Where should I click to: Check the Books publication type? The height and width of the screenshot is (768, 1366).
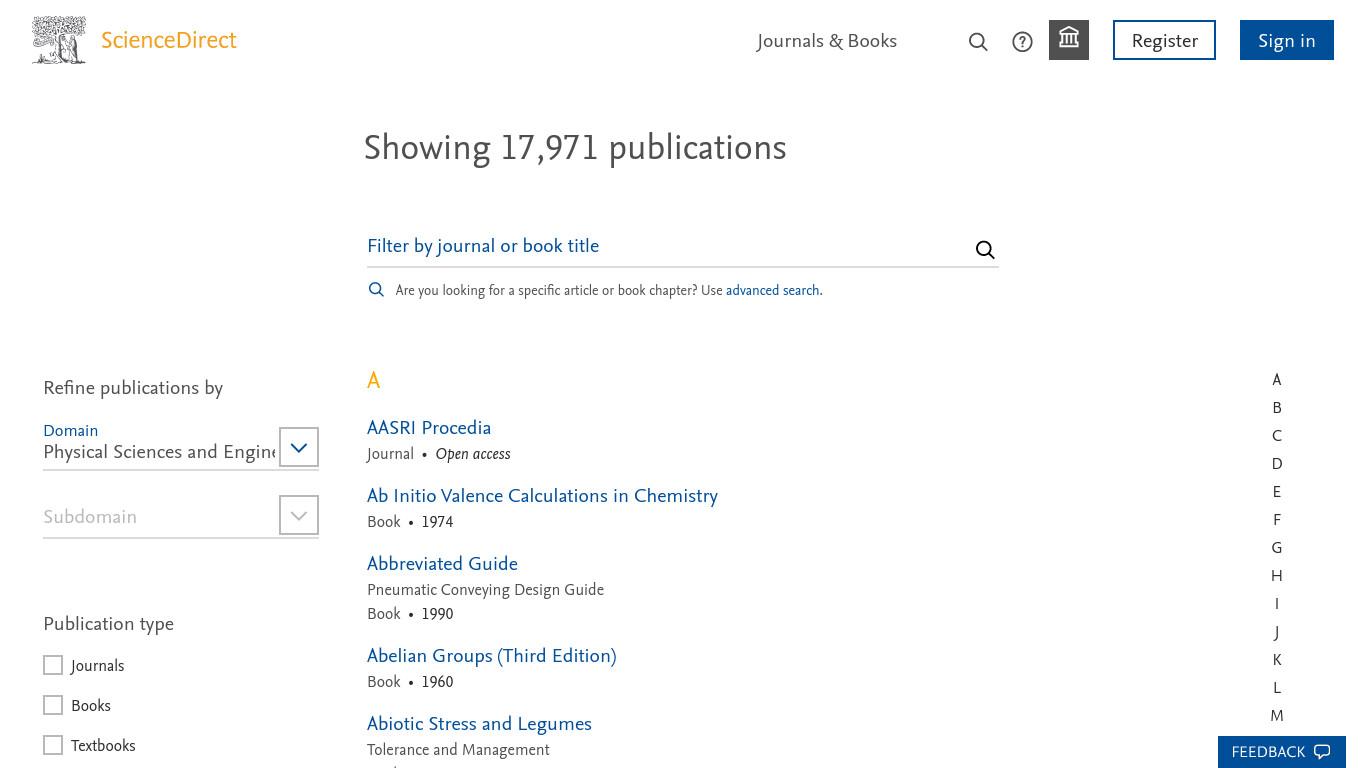point(53,705)
